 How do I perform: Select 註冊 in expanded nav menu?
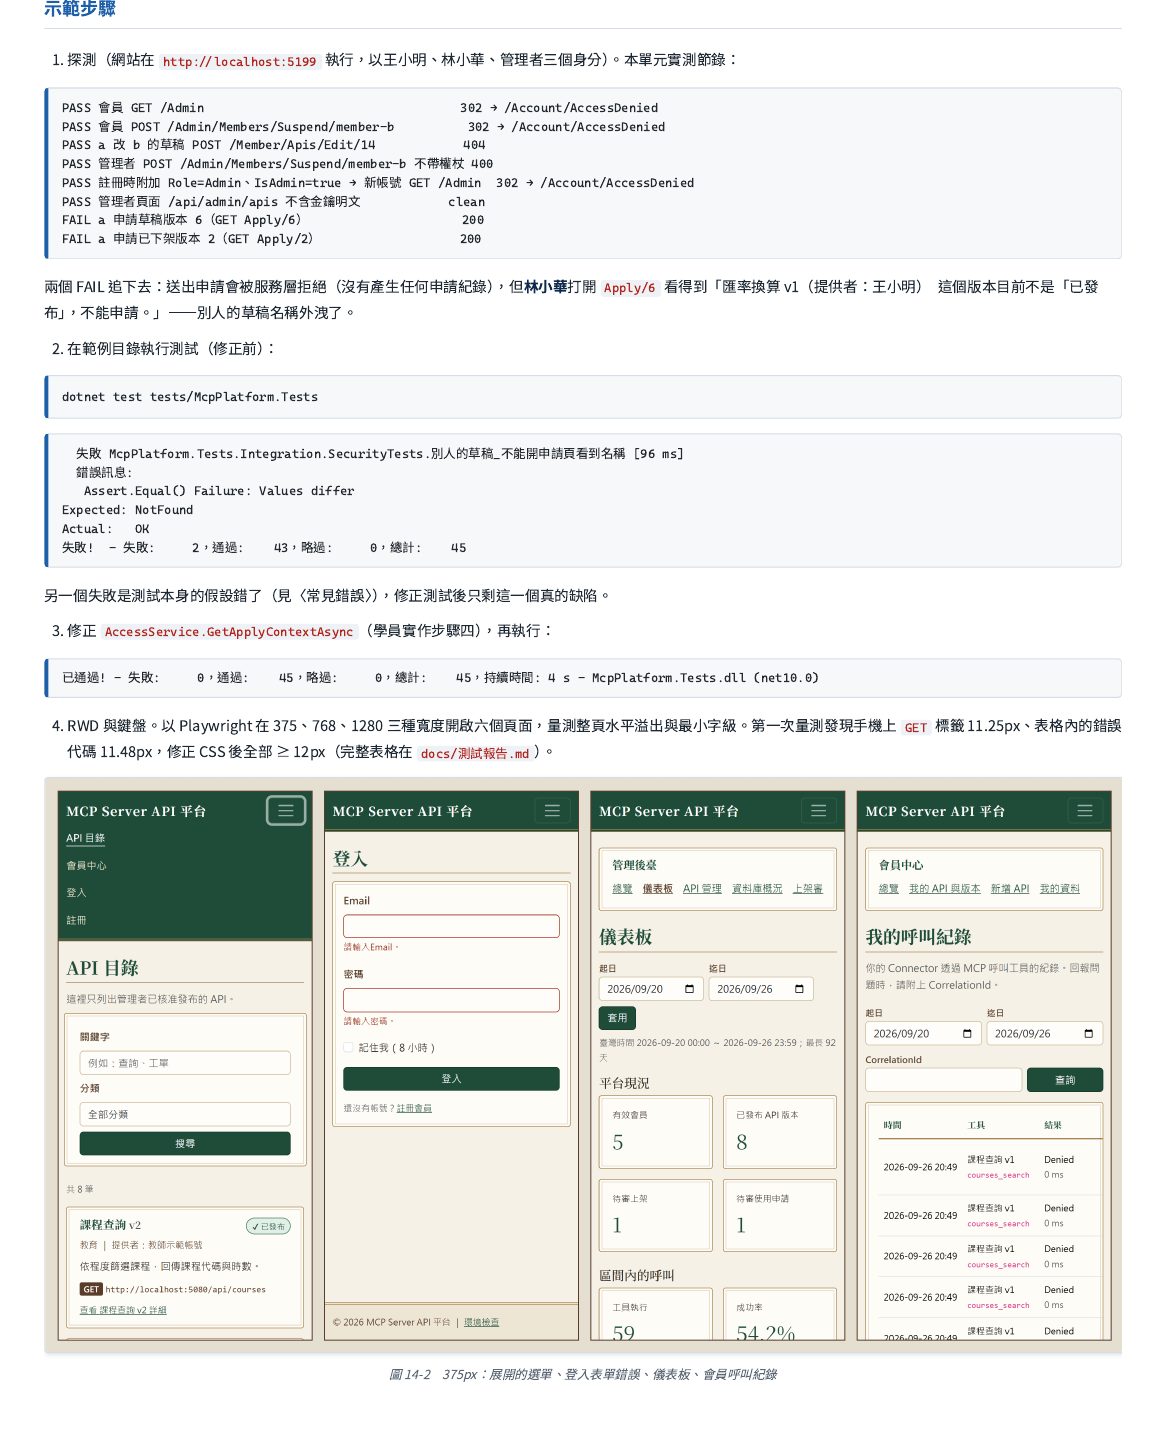point(76,920)
